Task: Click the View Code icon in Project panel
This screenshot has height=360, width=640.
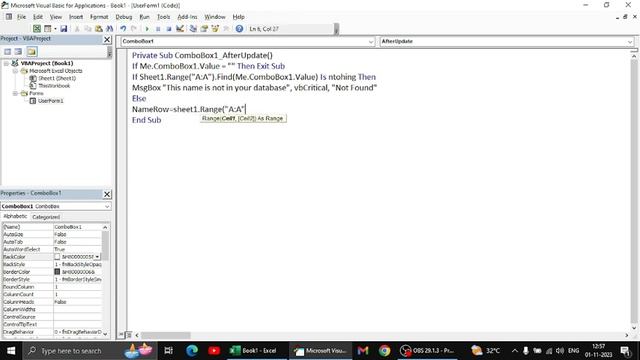Action: point(7,51)
